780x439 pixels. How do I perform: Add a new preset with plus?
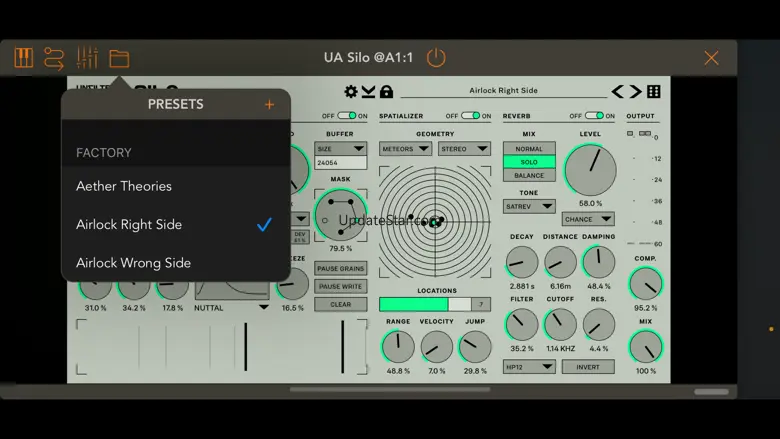(269, 104)
